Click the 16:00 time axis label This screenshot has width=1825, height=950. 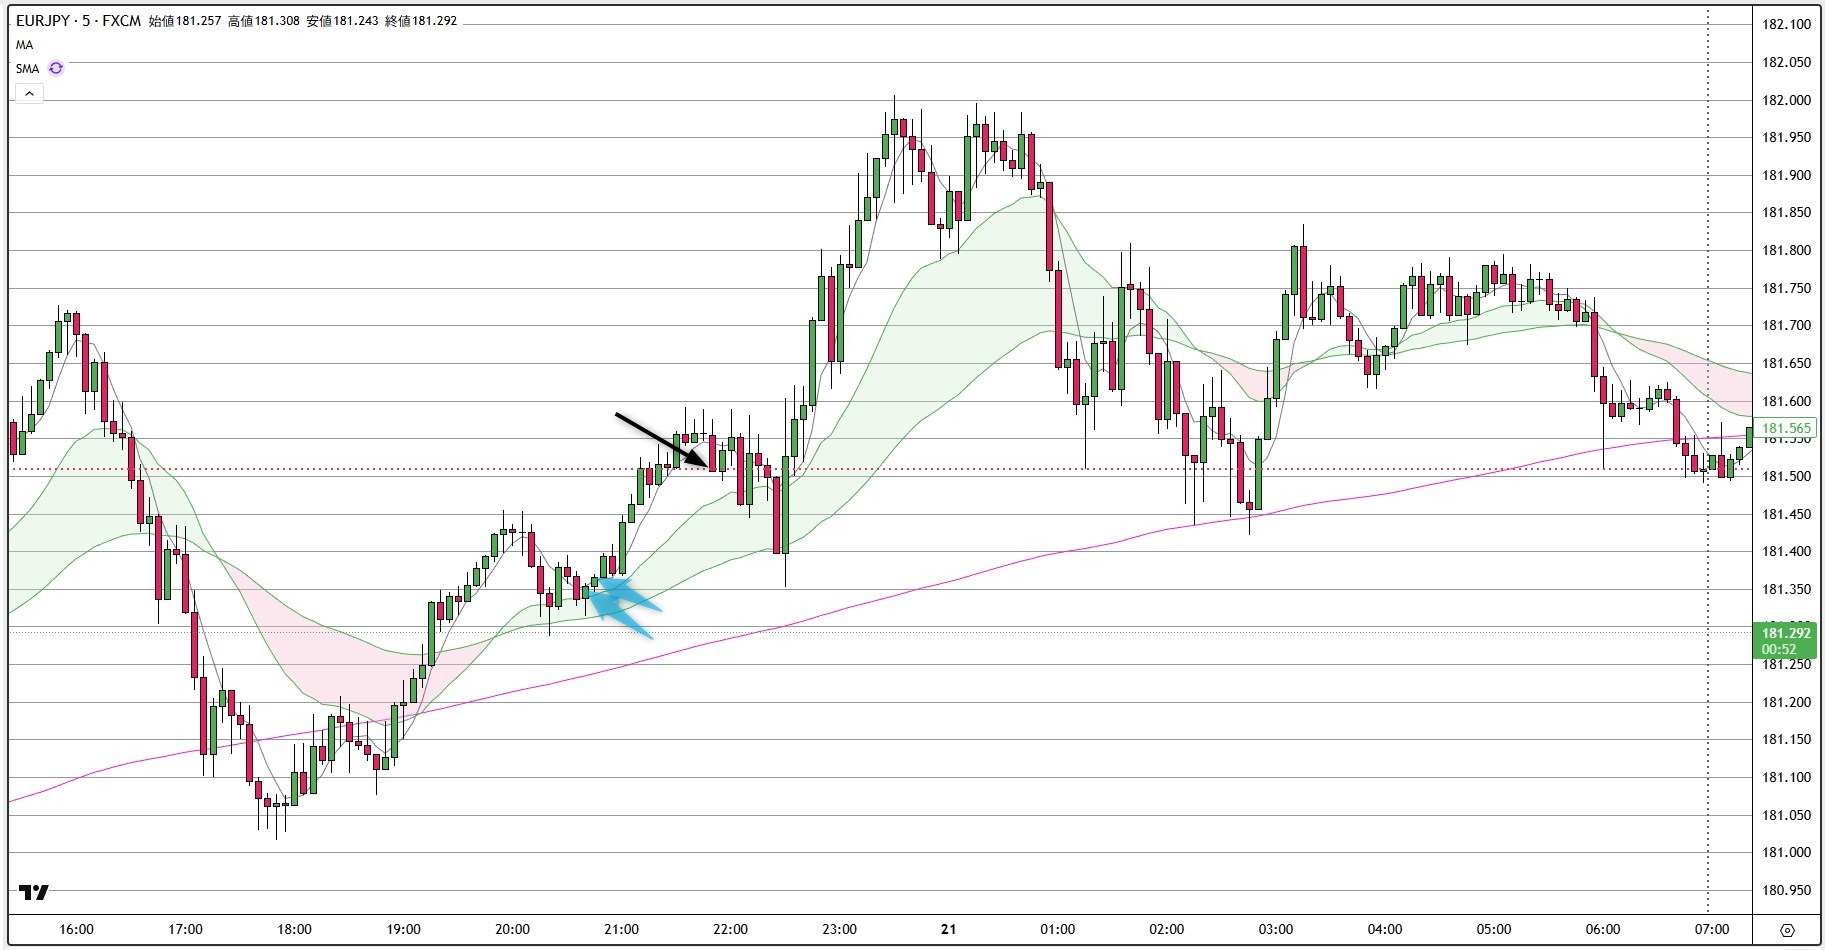coord(76,929)
